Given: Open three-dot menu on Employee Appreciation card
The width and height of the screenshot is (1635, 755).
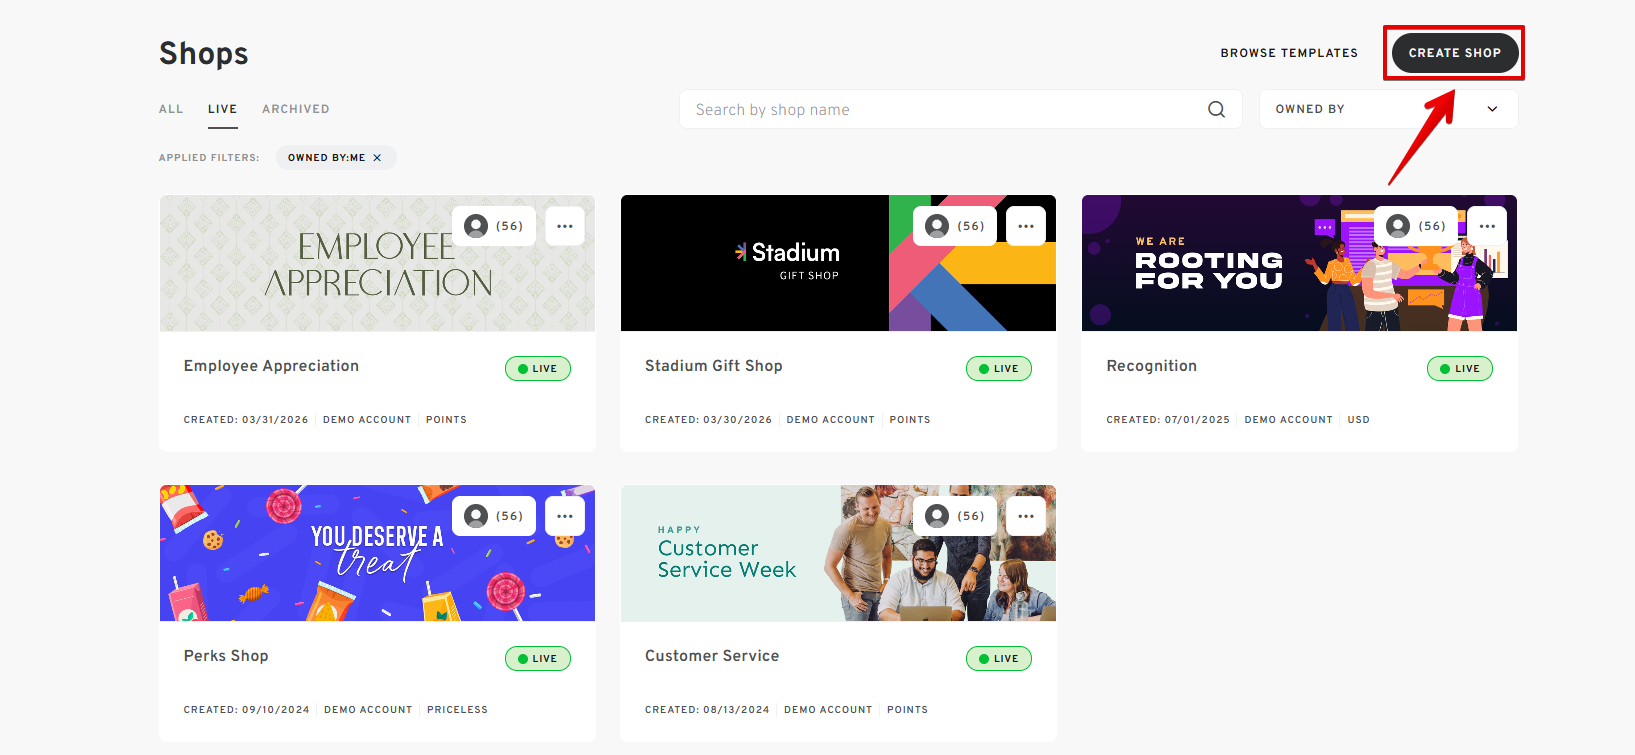Looking at the screenshot, I should coord(565,226).
